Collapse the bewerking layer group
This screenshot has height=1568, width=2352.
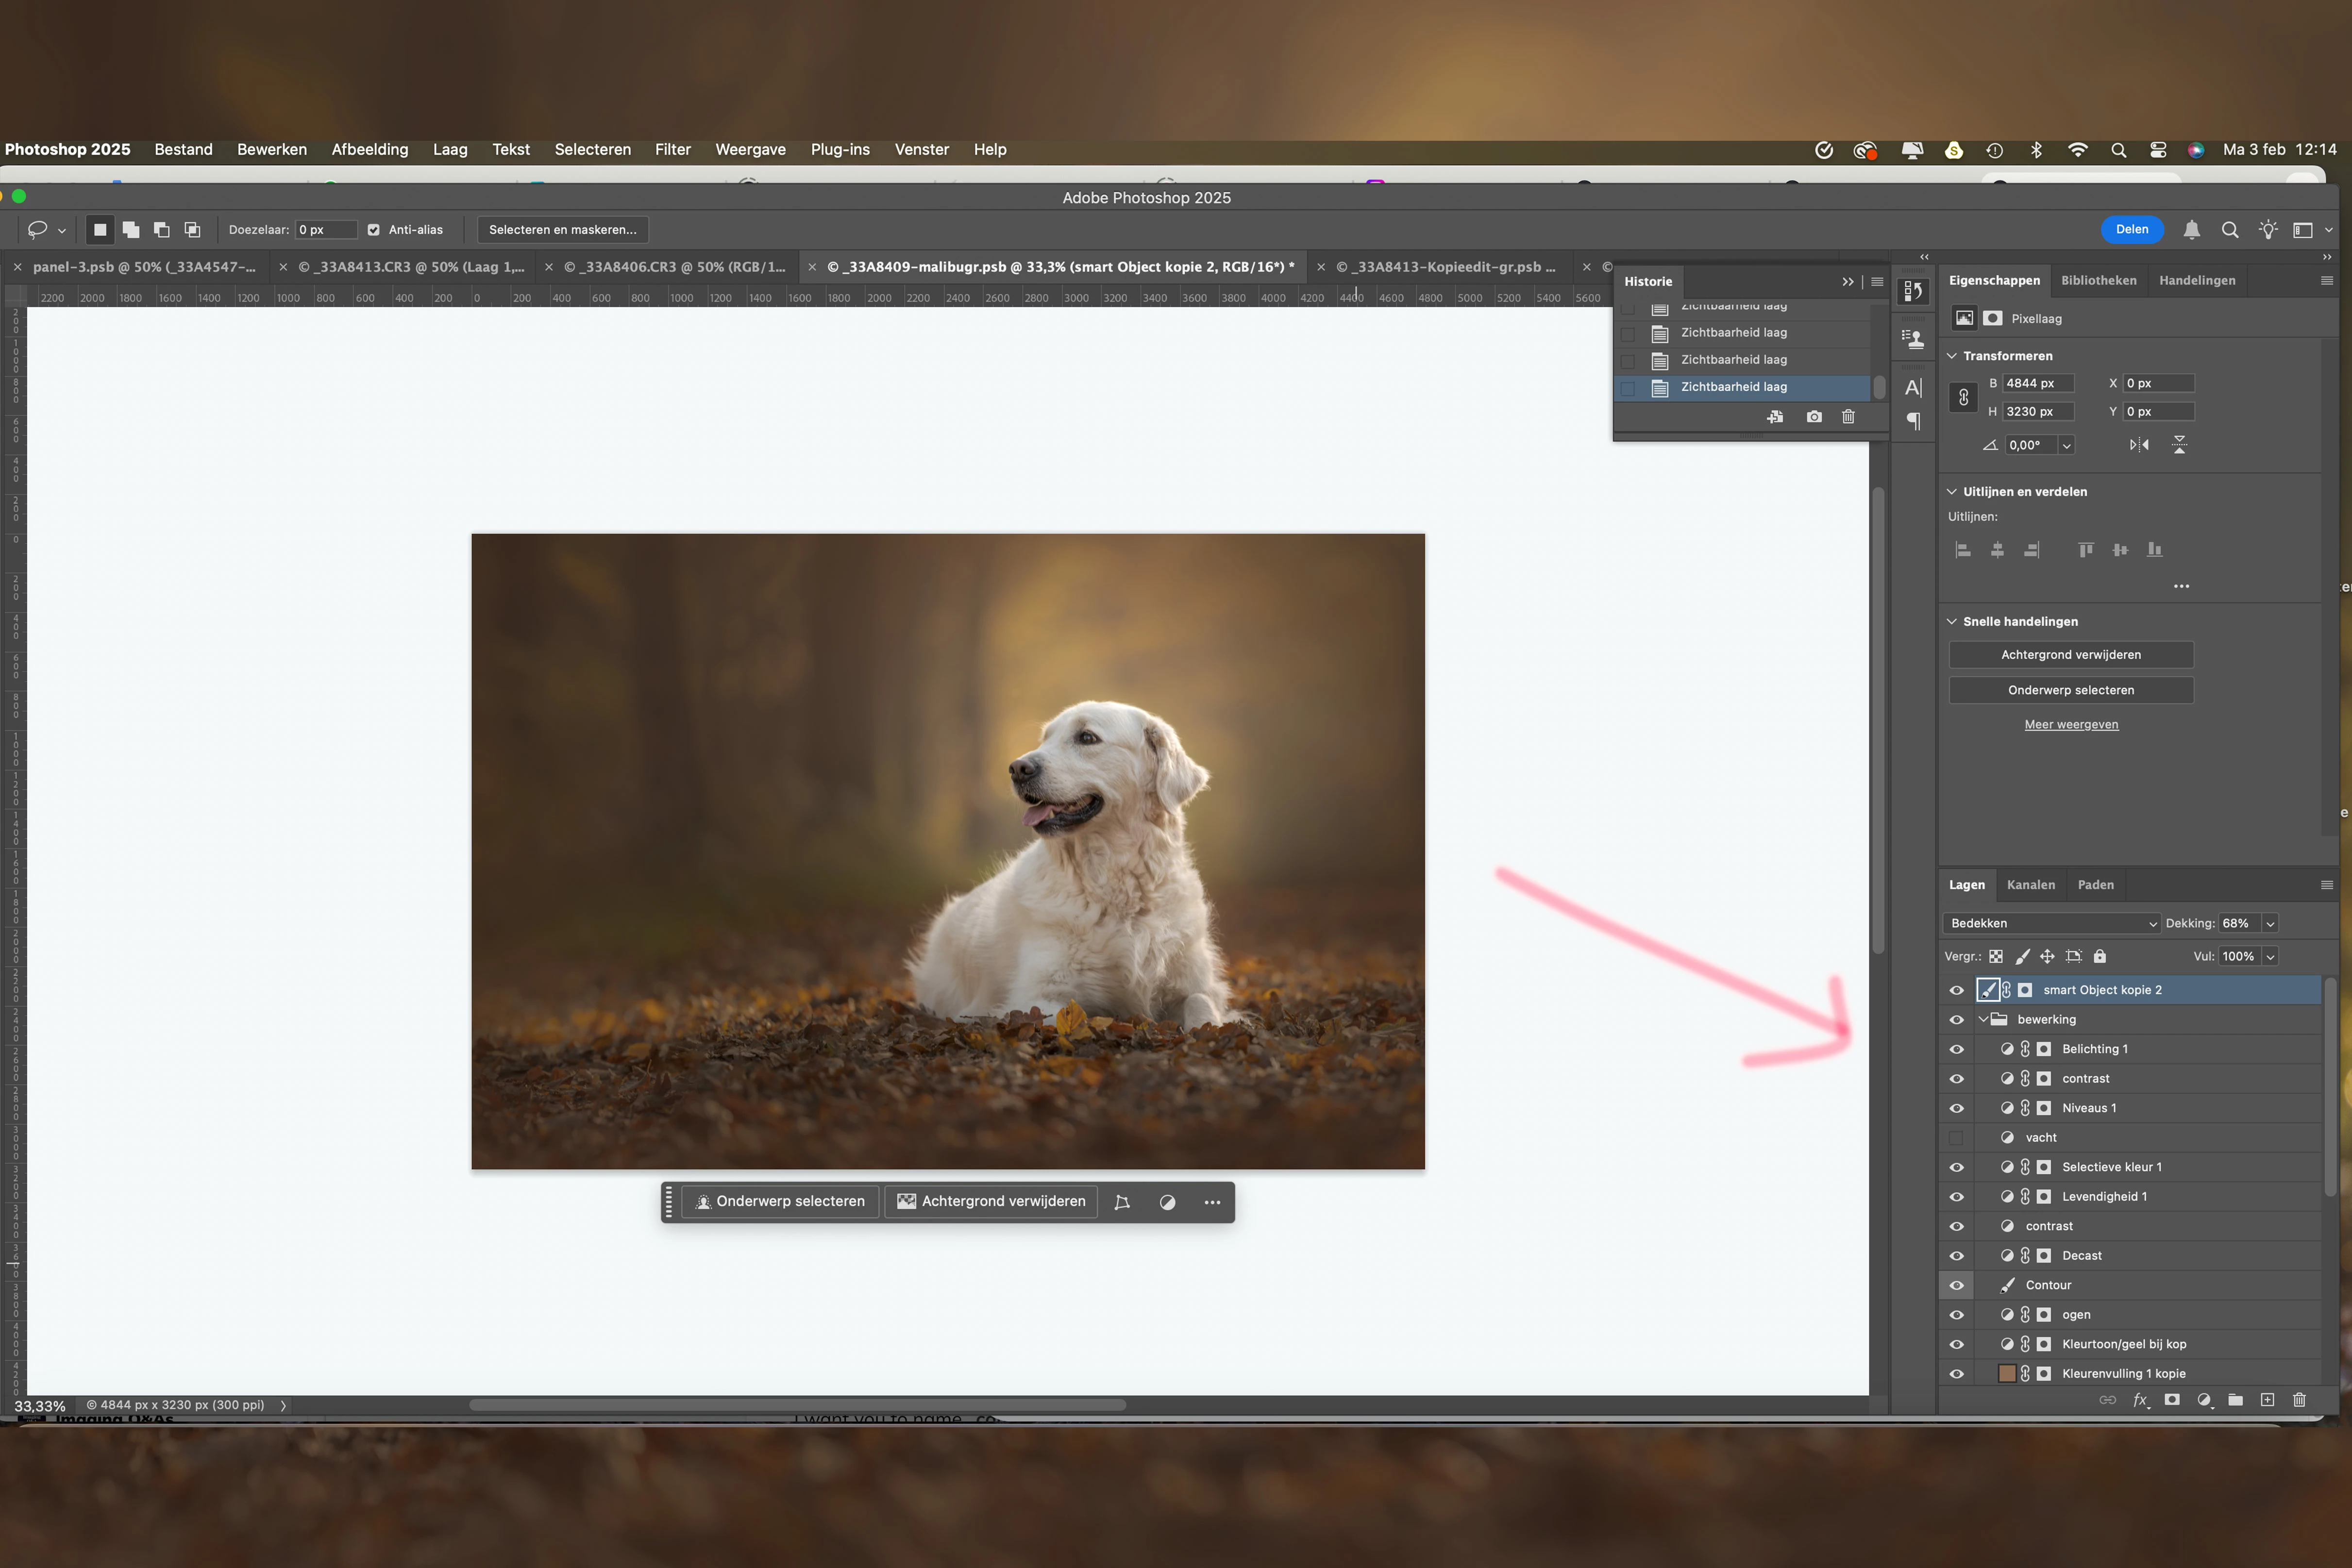[x=1983, y=1019]
